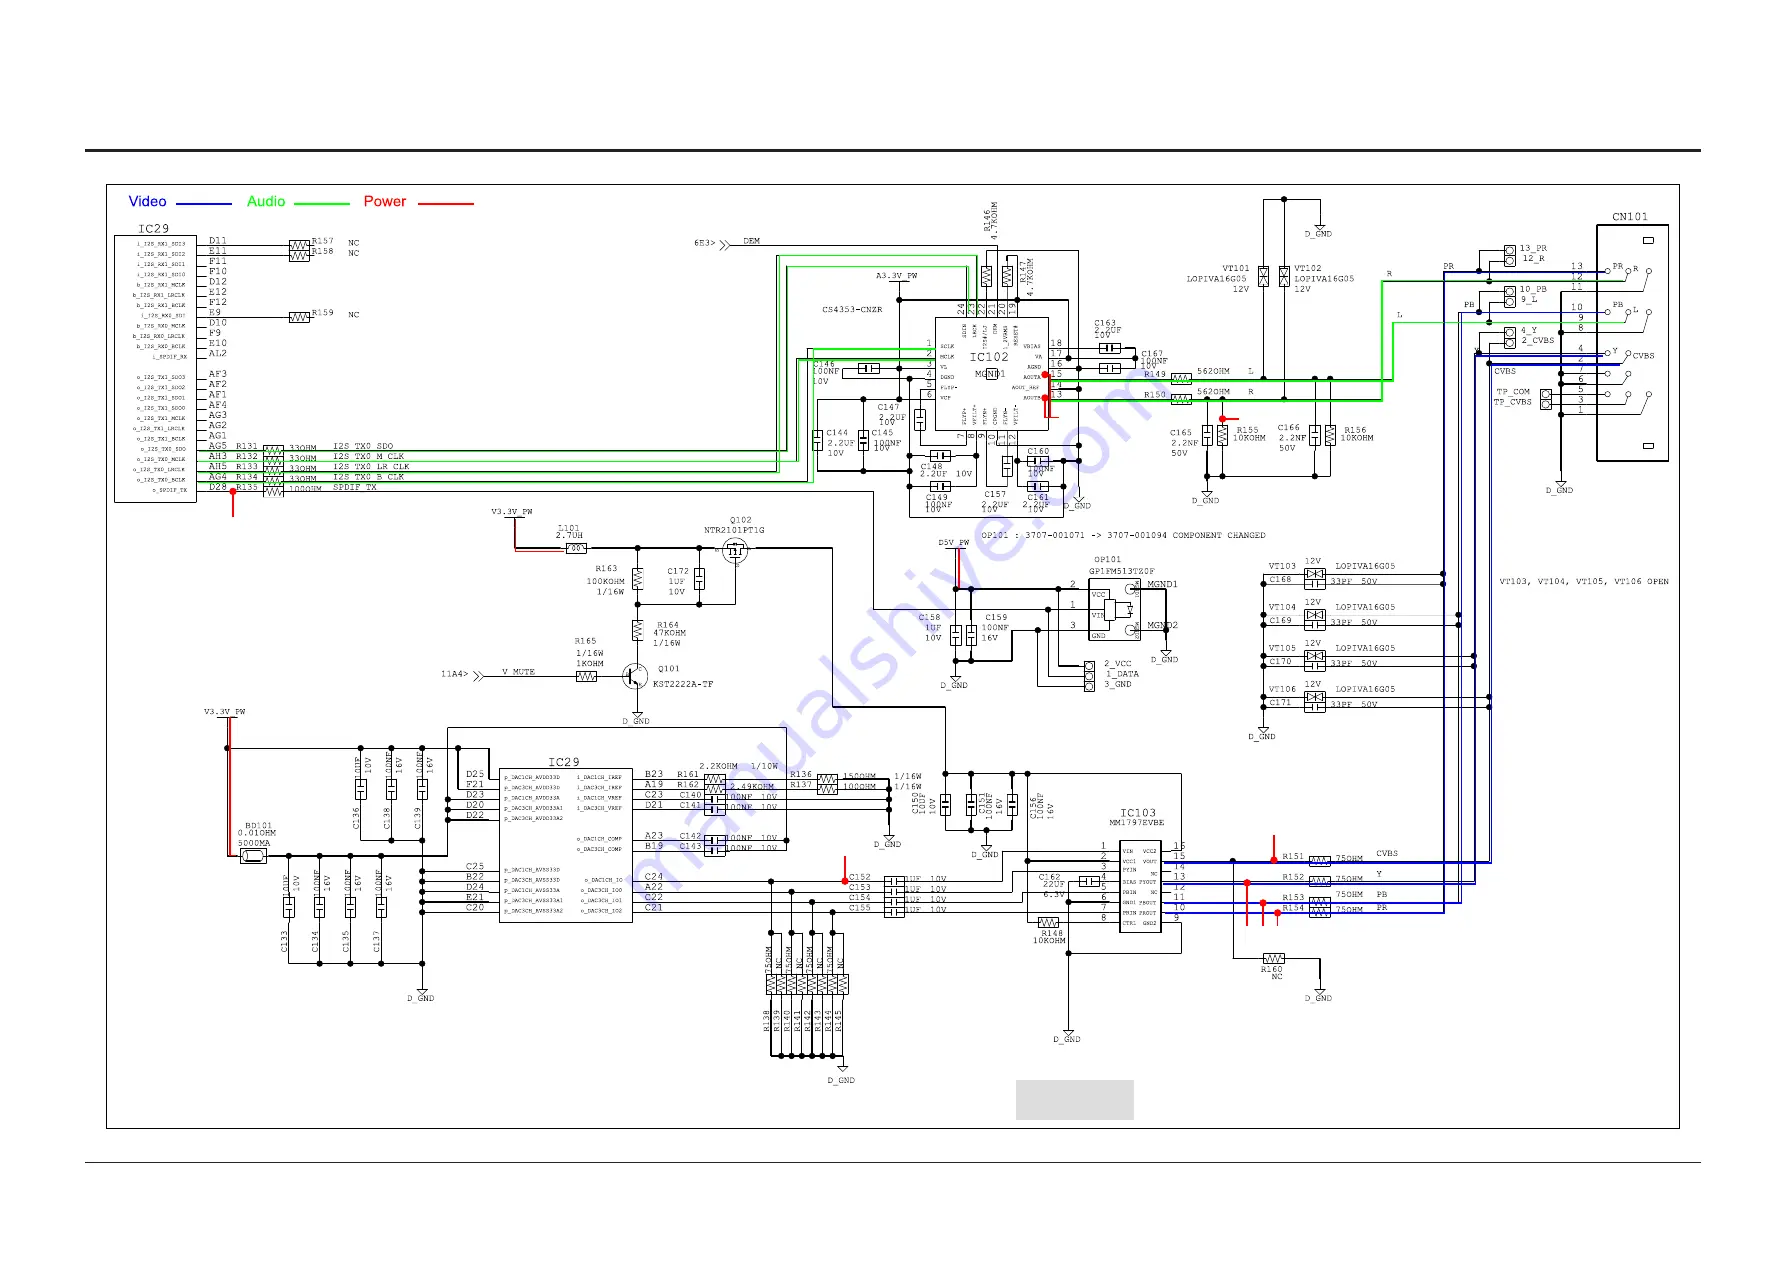Click the R131 resistor label

[x=247, y=446]
